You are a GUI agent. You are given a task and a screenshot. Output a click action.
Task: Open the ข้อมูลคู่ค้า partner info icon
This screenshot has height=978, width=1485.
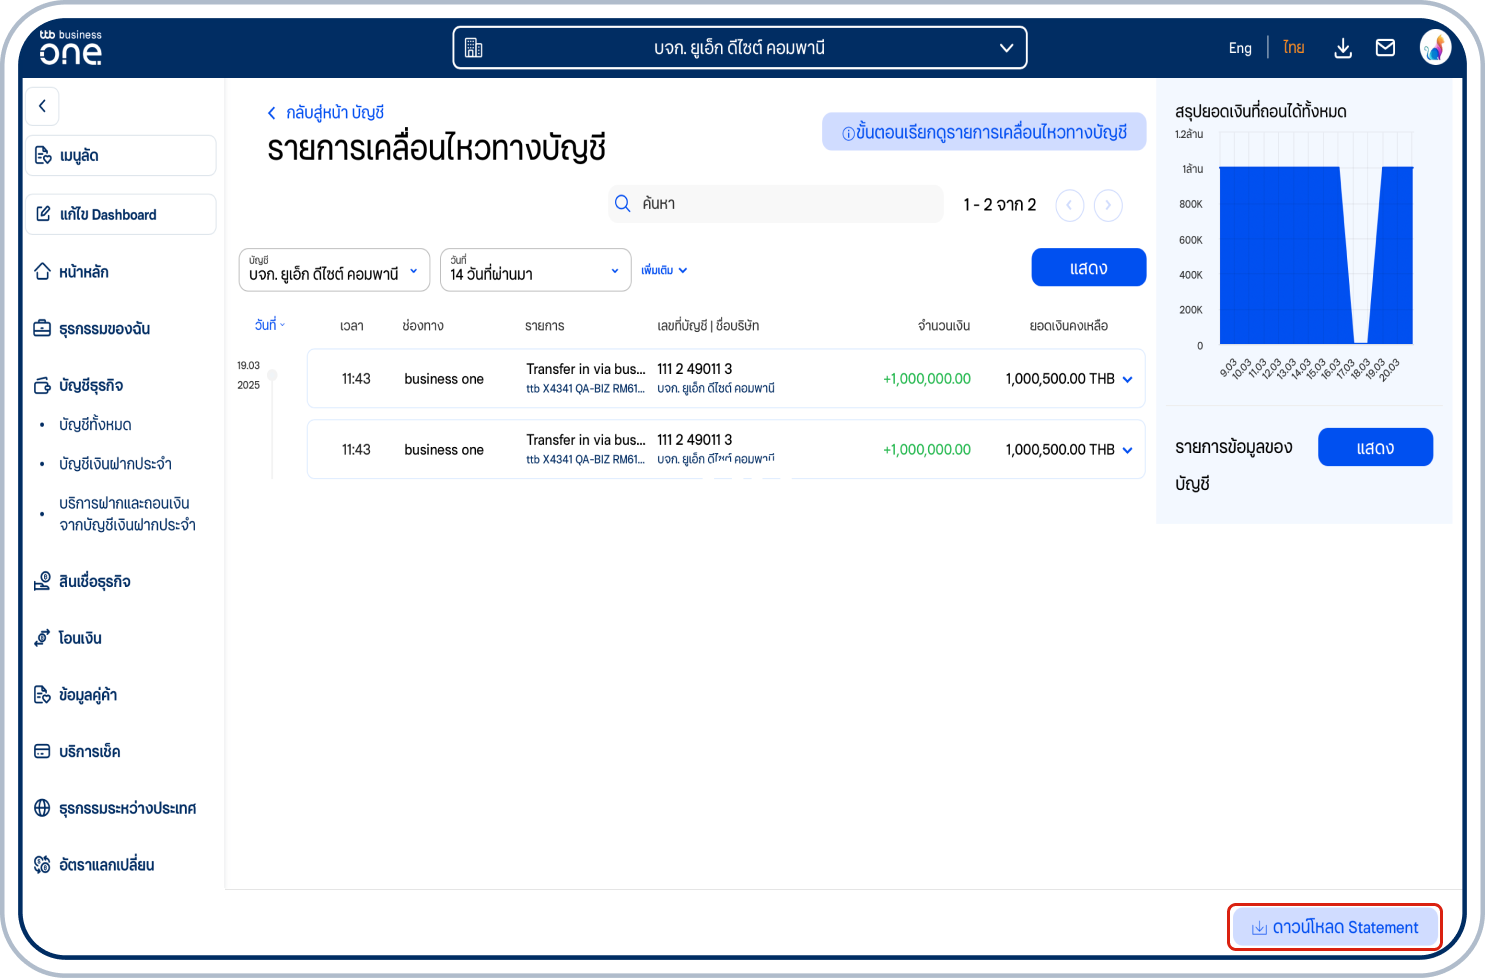click(x=41, y=694)
